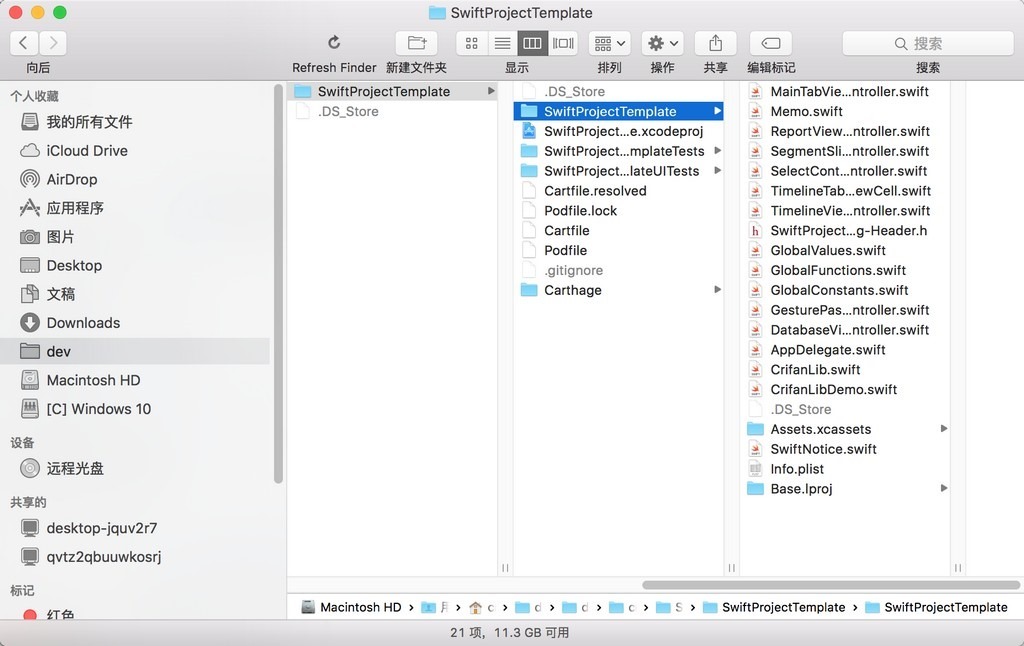Switch to Cover Flow view
The image size is (1024, 646).
pyautogui.click(x=563, y=43)
